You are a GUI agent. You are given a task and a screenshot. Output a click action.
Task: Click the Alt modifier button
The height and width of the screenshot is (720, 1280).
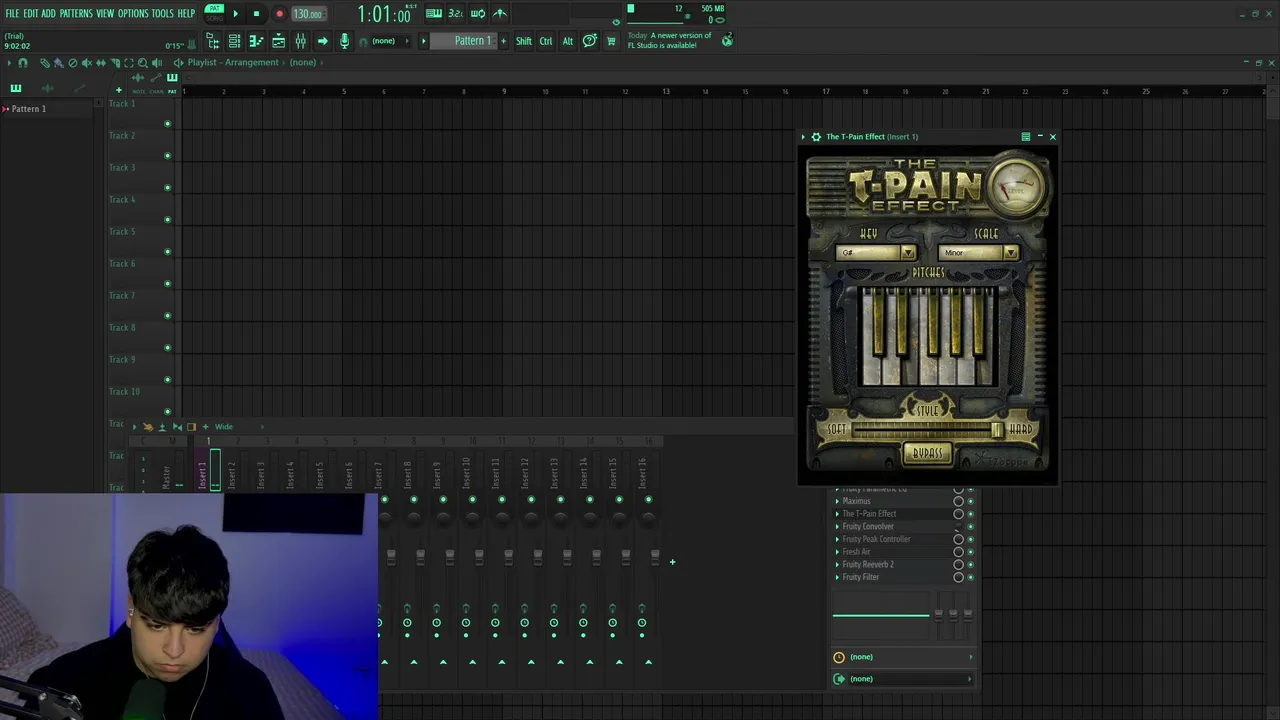coord(567,41)
